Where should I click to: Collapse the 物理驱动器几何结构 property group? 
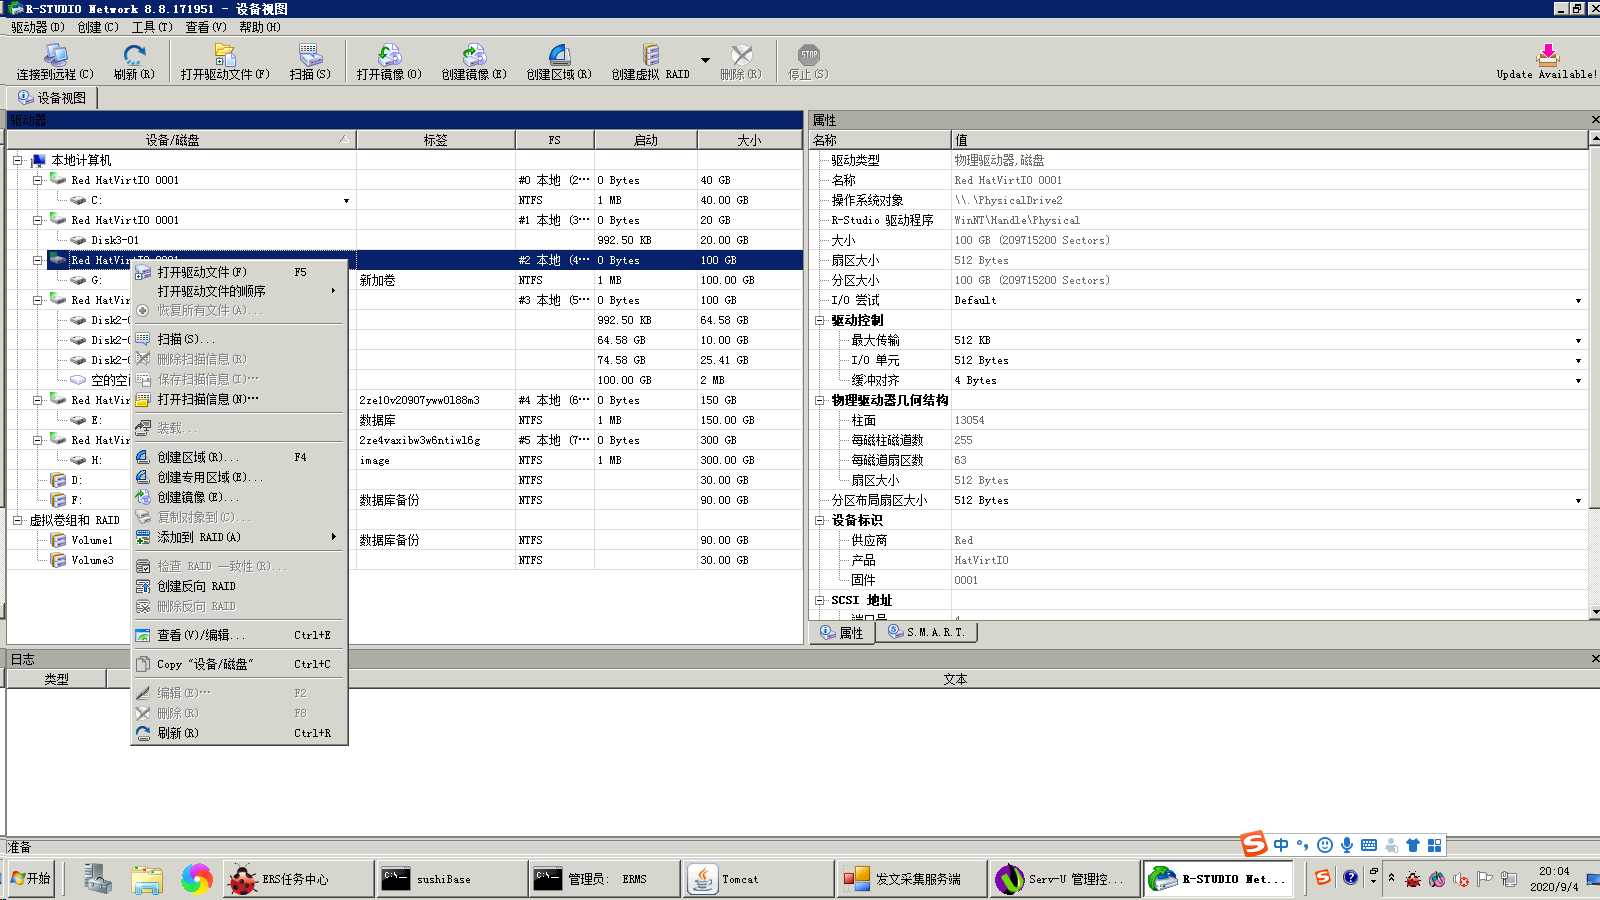[x=819, y=400]
